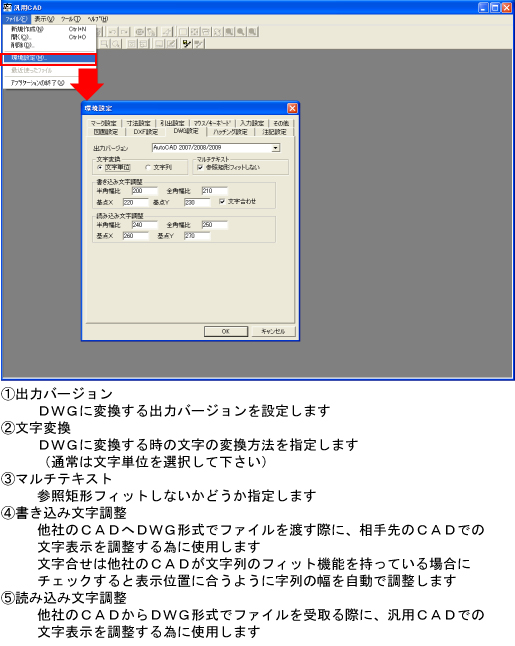515x646 pixels.
Task: Click the pencil edit icon in second toolbar row
Action: point(171,44)
